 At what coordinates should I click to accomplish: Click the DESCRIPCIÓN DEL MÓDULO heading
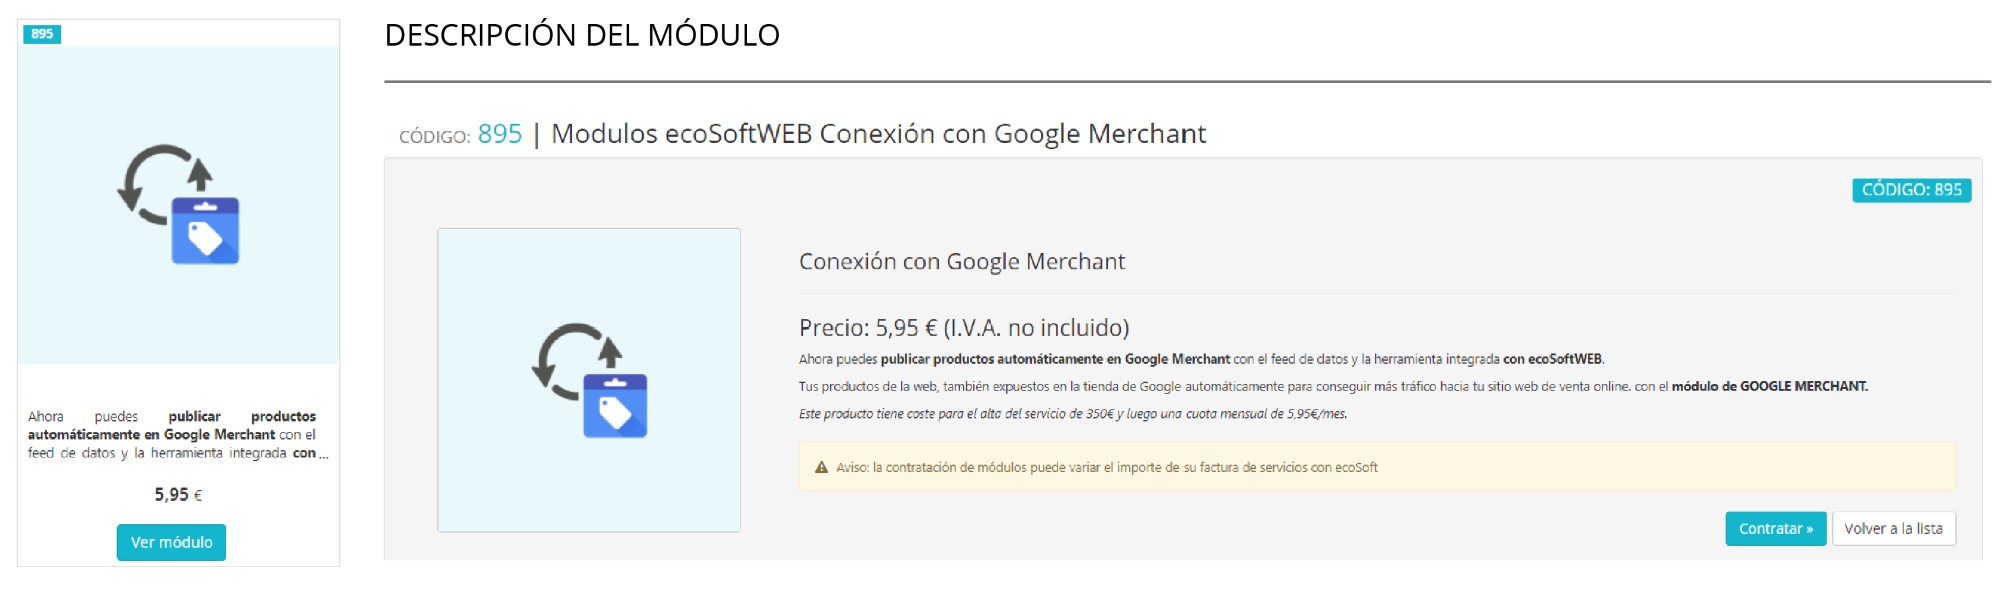[582, 36]
